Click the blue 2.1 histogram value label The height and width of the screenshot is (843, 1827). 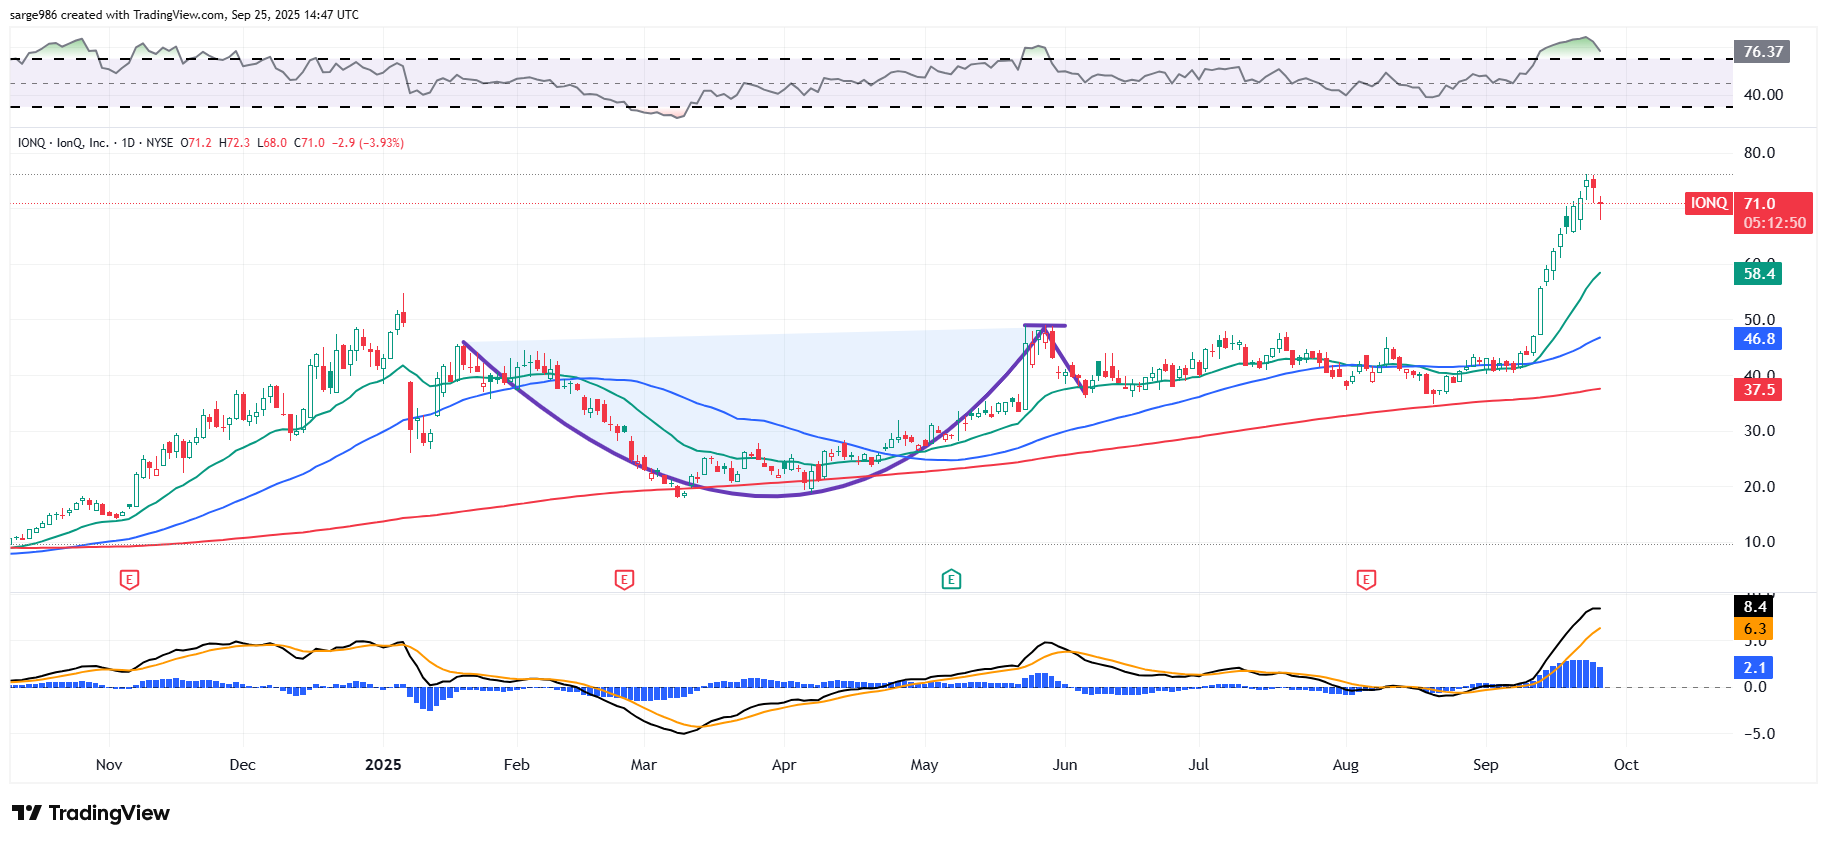click(1754, 668)
